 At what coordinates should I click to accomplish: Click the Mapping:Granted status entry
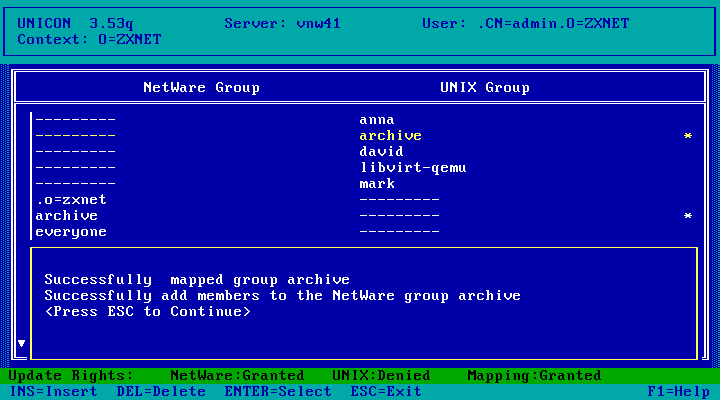click(534, 376)
